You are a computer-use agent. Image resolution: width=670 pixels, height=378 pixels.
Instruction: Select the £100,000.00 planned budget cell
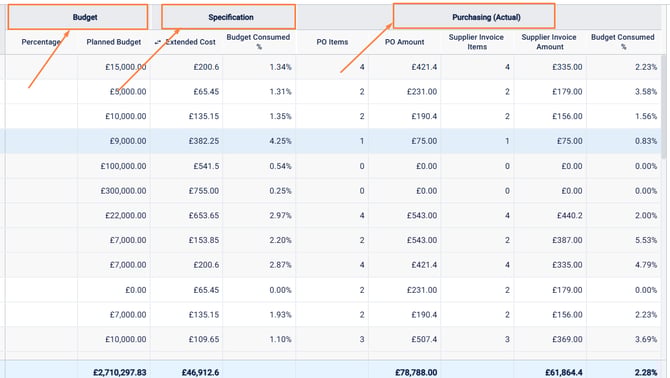tap(123, 166)
